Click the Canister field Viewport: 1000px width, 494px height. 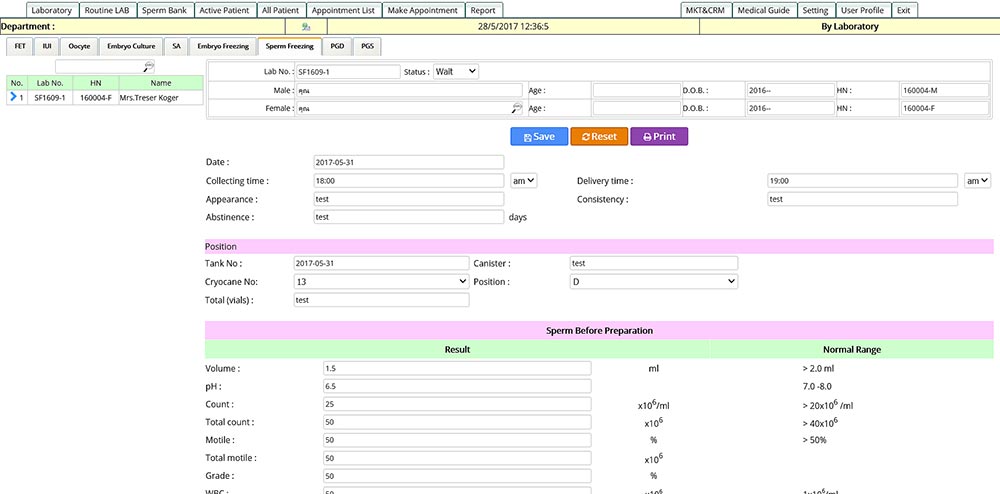click(654, 263)
